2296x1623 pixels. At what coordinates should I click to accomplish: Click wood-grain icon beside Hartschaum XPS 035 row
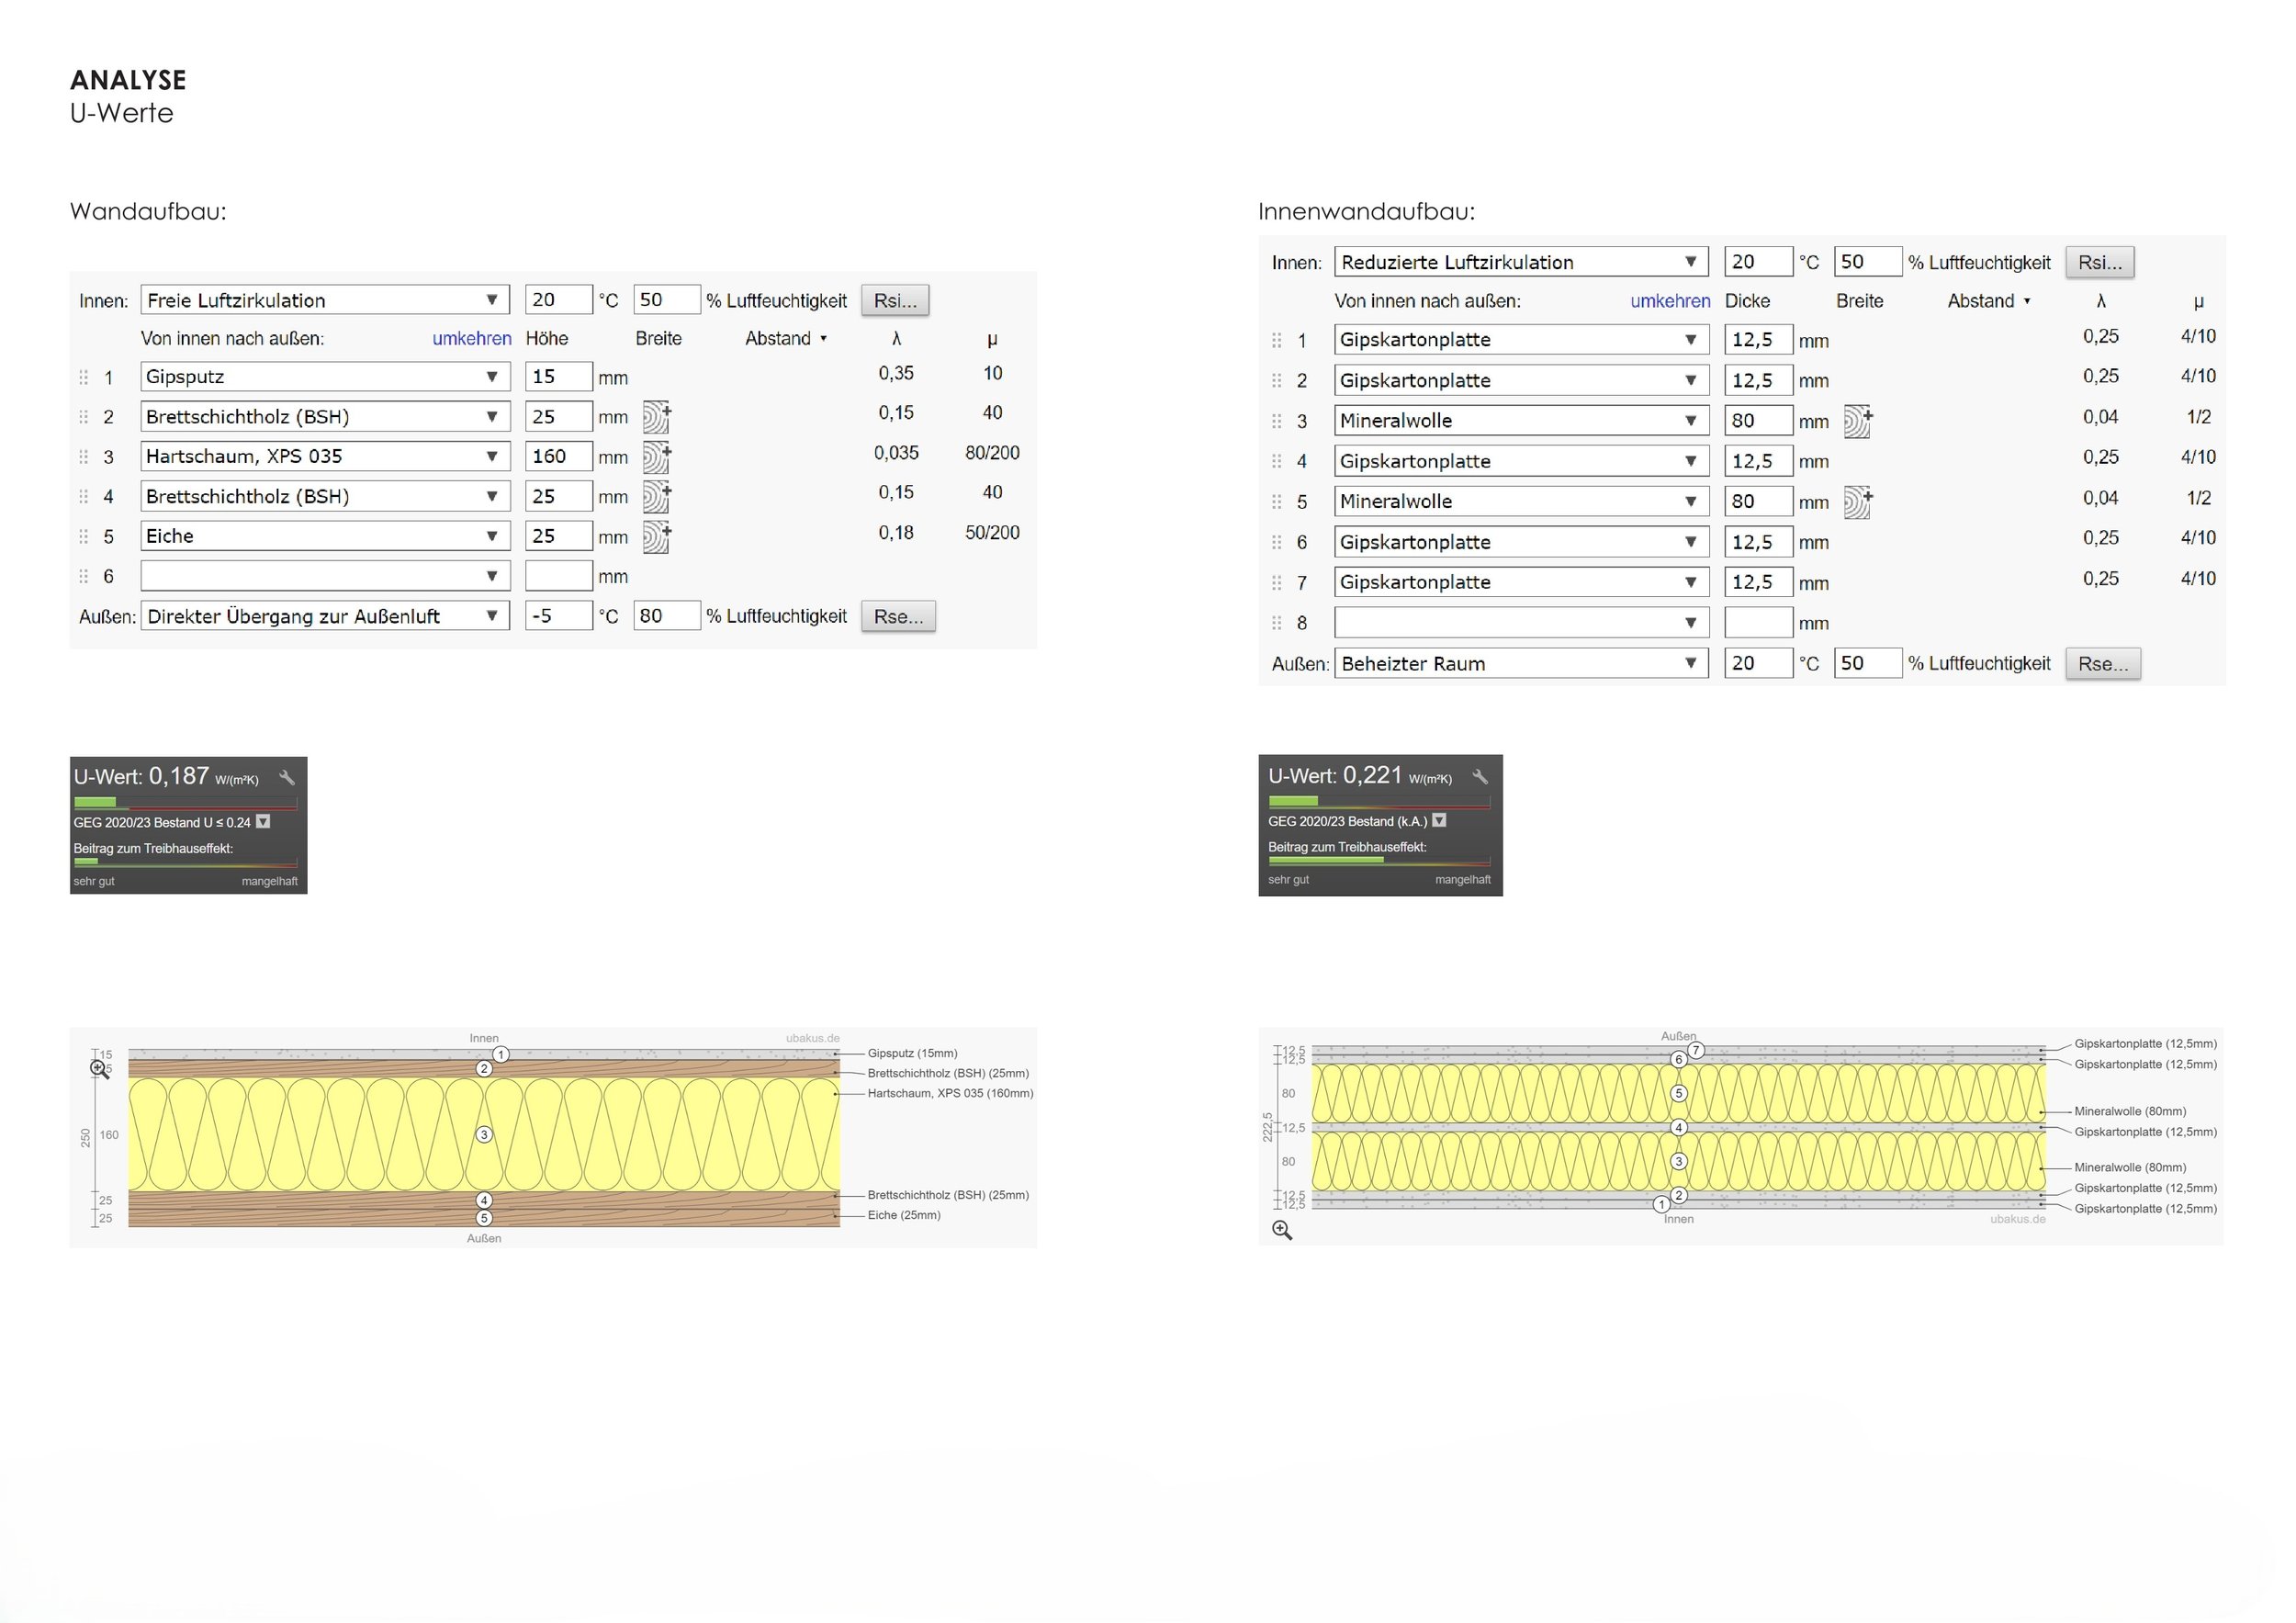[x=656, y=457]
